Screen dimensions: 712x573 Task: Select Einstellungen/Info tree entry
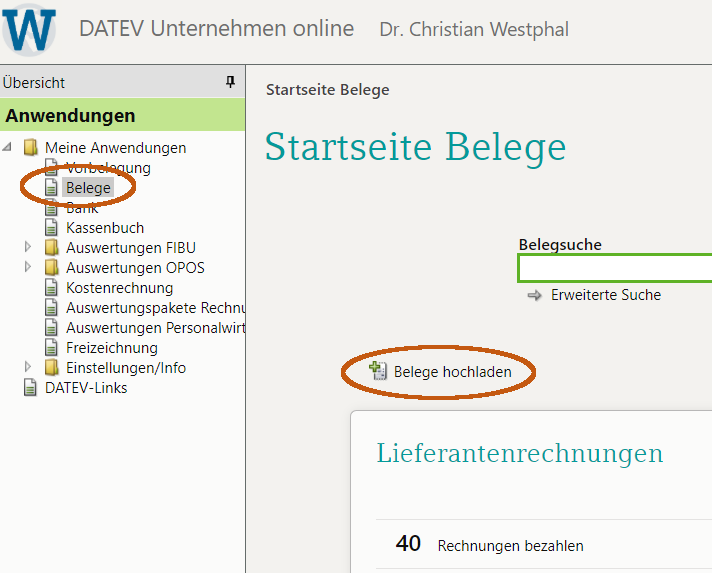126,367
